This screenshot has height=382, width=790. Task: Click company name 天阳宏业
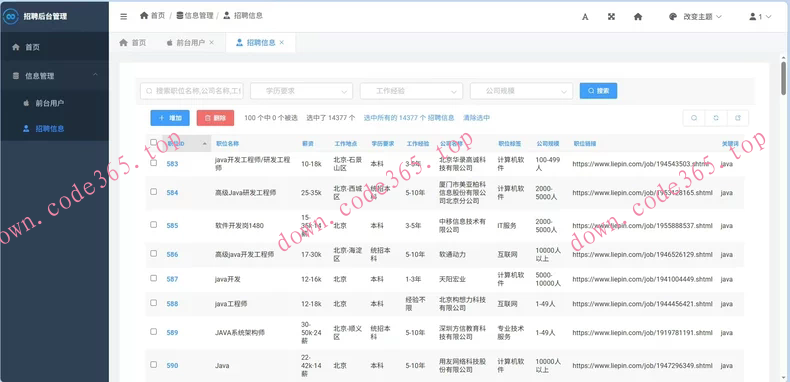452,279
